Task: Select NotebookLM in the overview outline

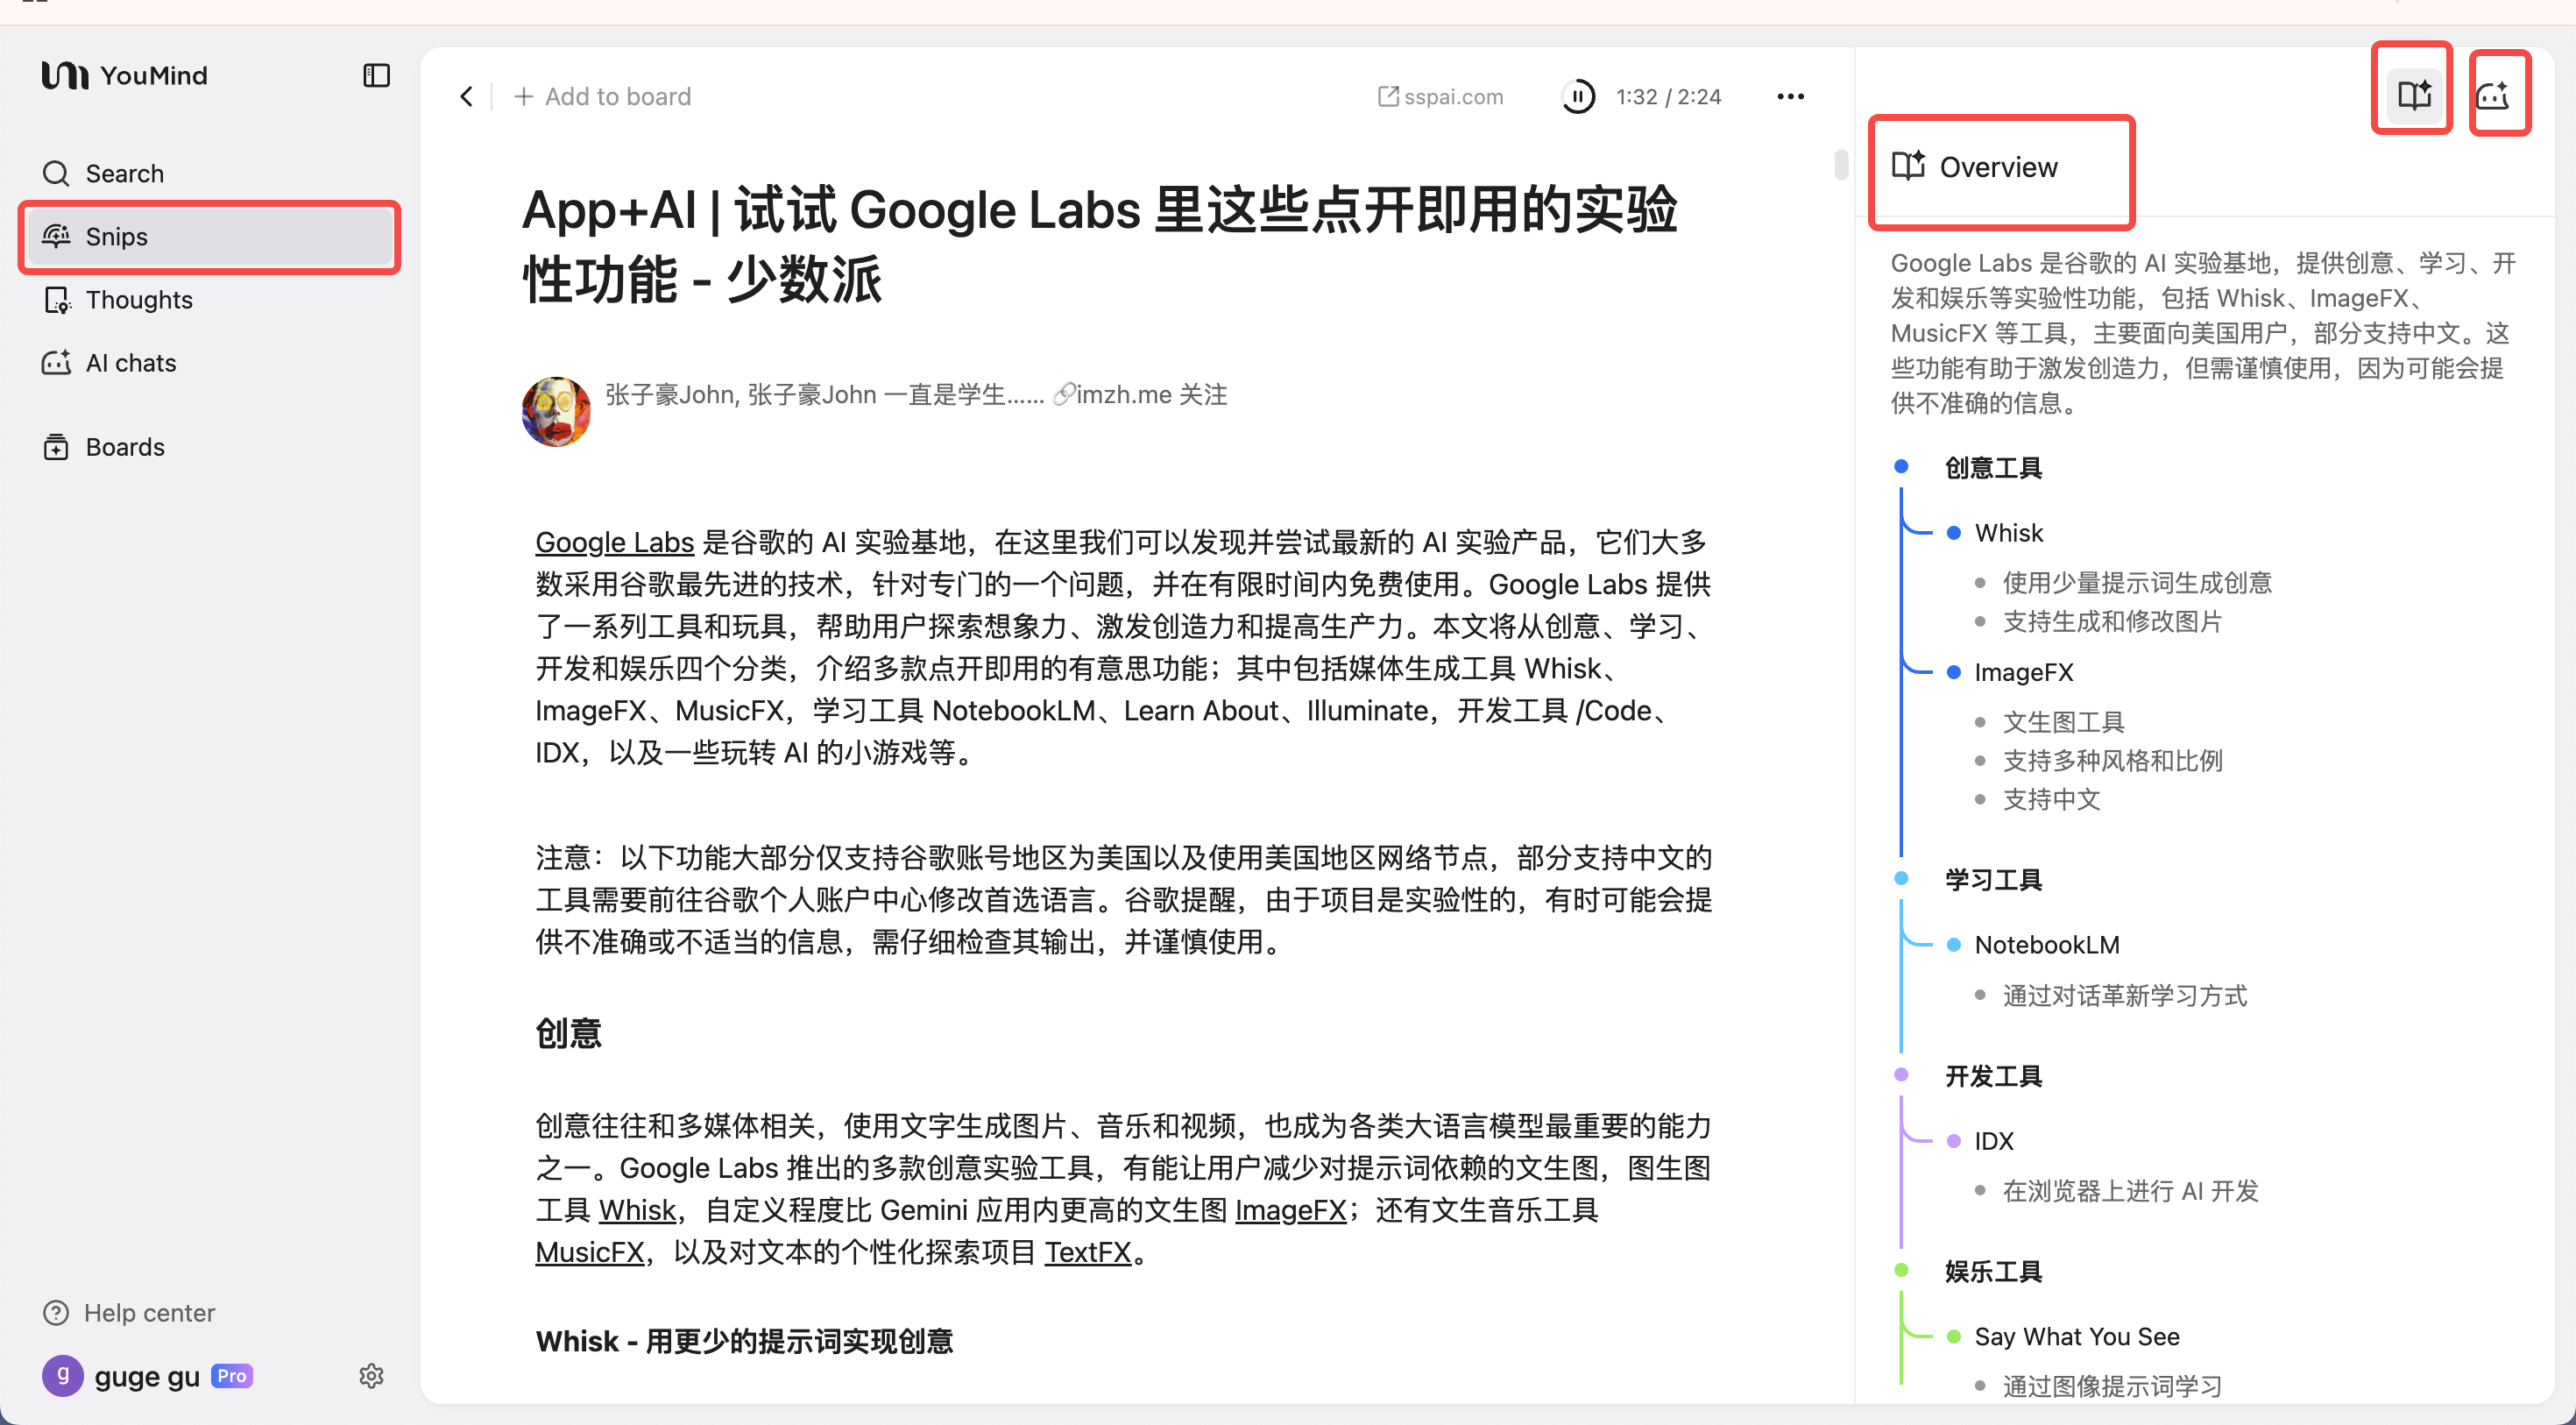Action: [2046, 945]
